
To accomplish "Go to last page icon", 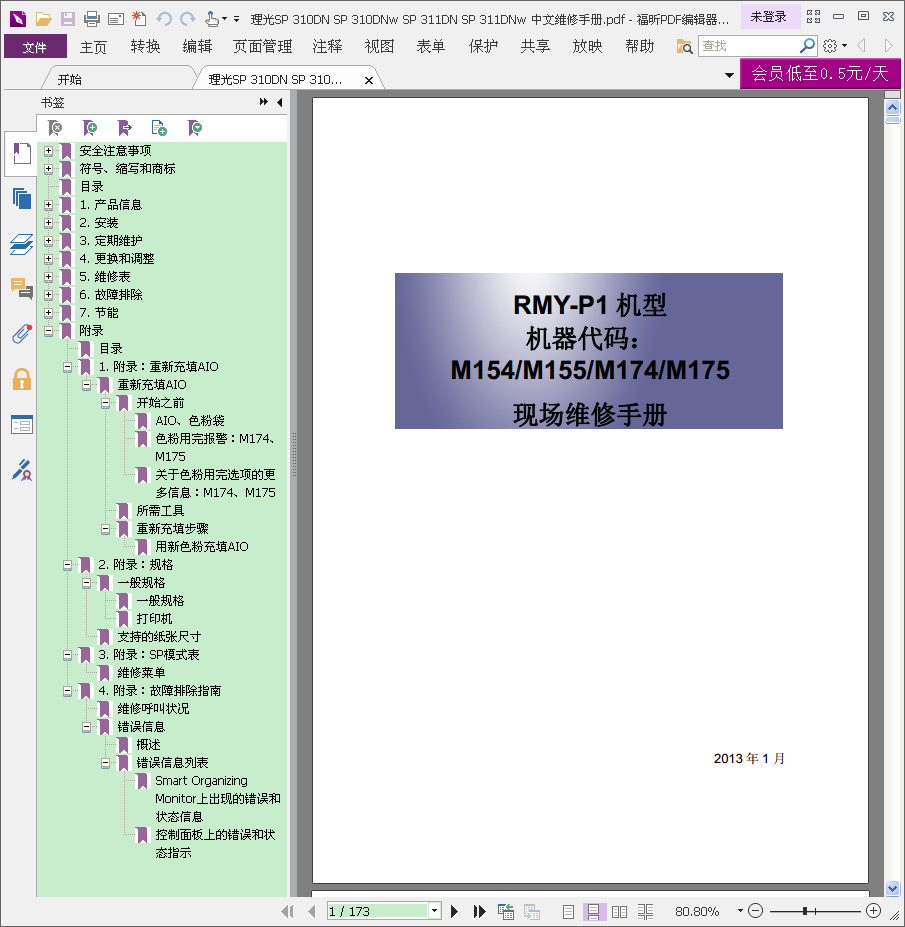I will pos(479,911).
